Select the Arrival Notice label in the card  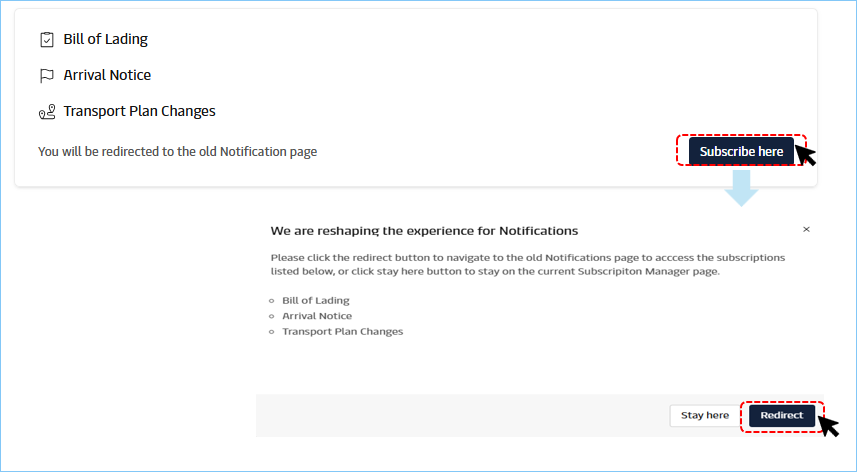click(x=107, y=76)
